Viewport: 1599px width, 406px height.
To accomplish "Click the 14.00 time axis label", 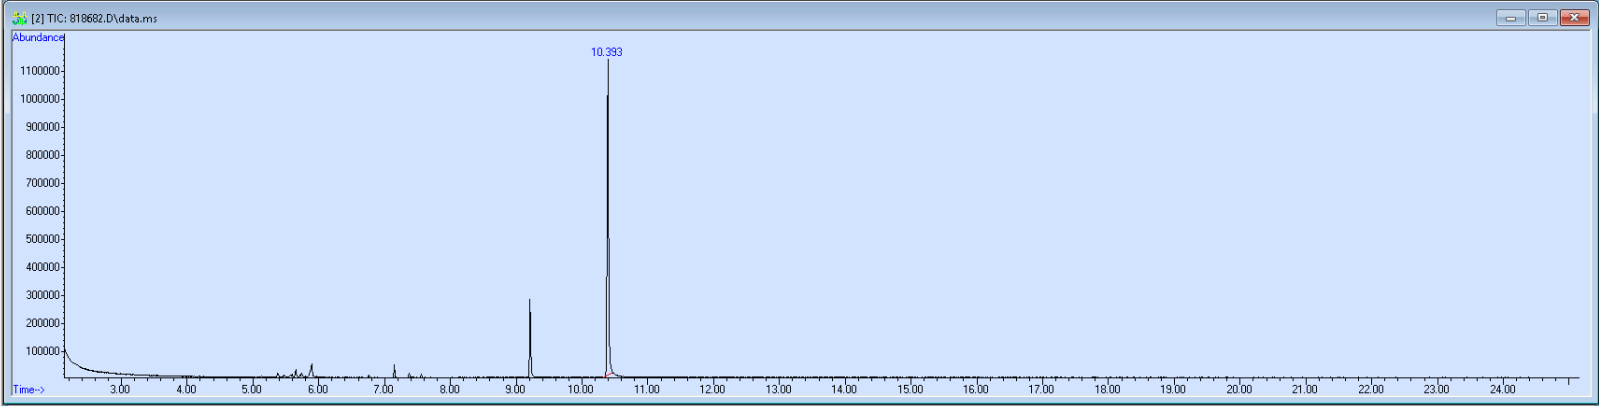I will [x=845, y=390].
